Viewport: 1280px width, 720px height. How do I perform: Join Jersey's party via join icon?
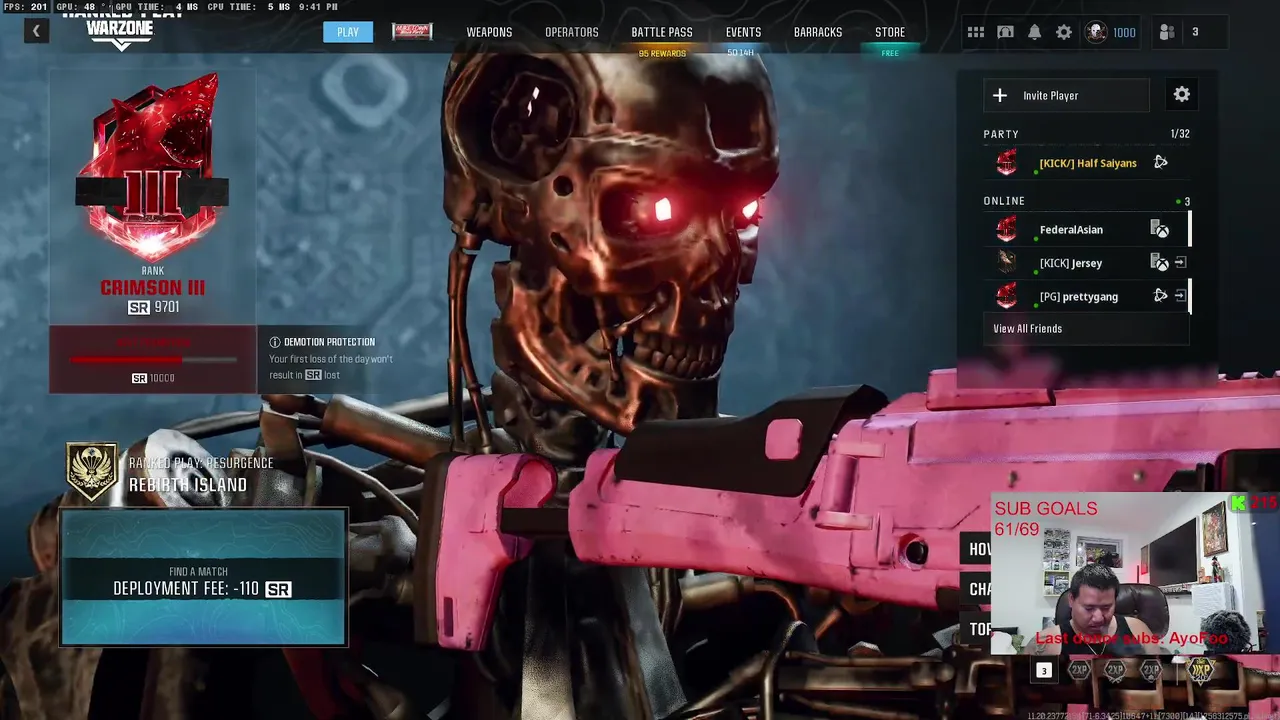(1180, 263)
